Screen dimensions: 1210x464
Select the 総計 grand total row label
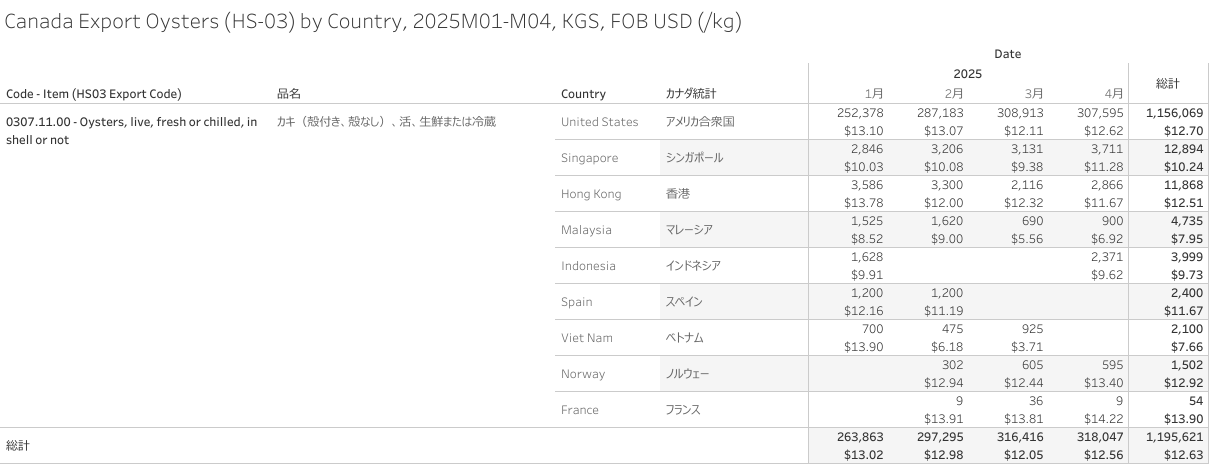point(18,446)
